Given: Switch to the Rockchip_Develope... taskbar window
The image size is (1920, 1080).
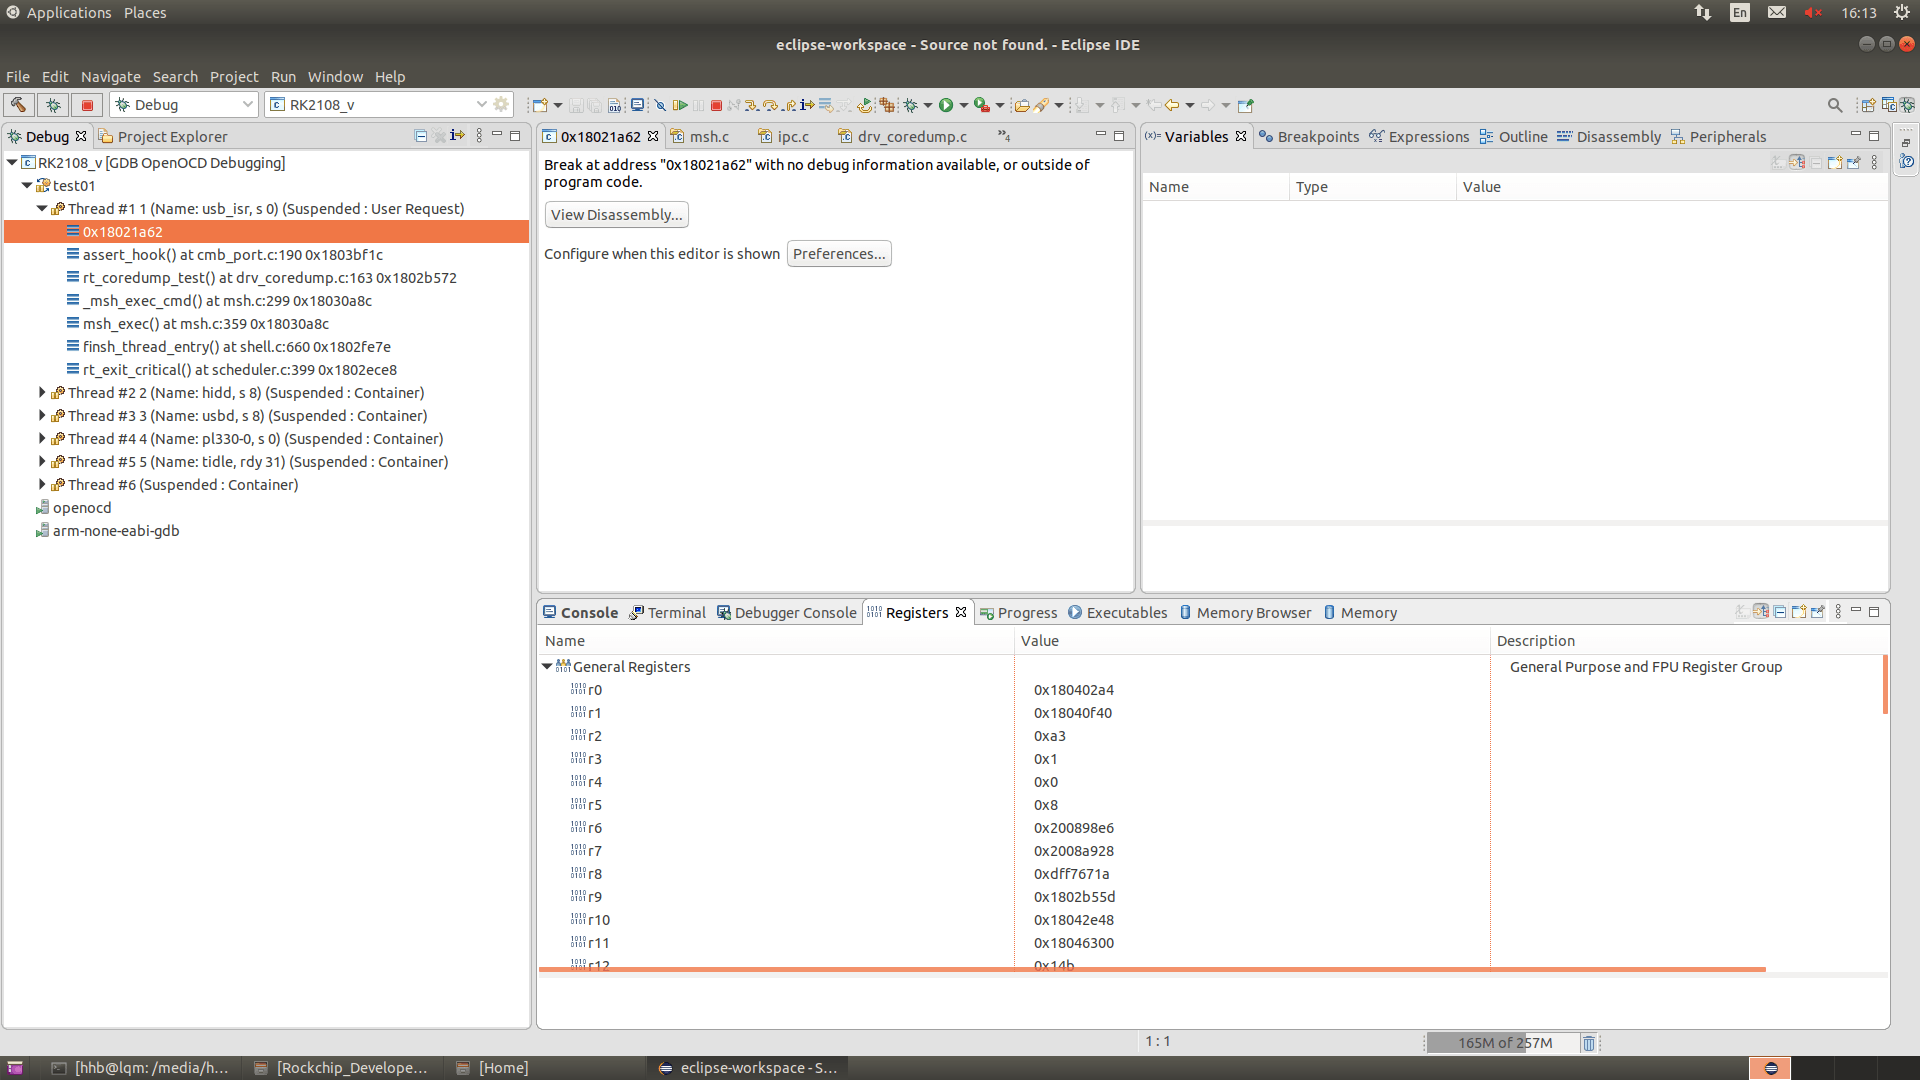Looking at the screenshot, I should 341,1068.
